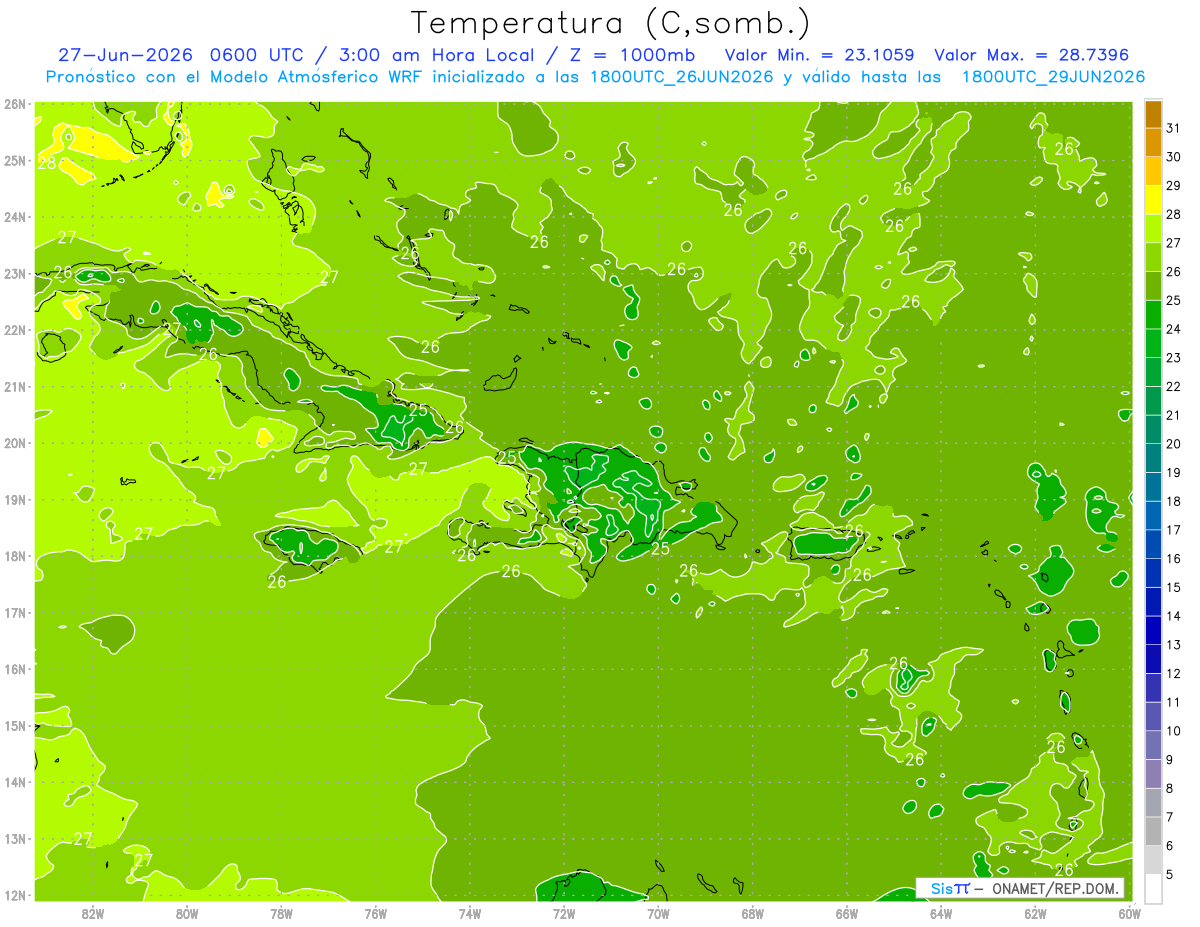
Task: Click the '21' value on the color scale
Action: point(1173,415)
